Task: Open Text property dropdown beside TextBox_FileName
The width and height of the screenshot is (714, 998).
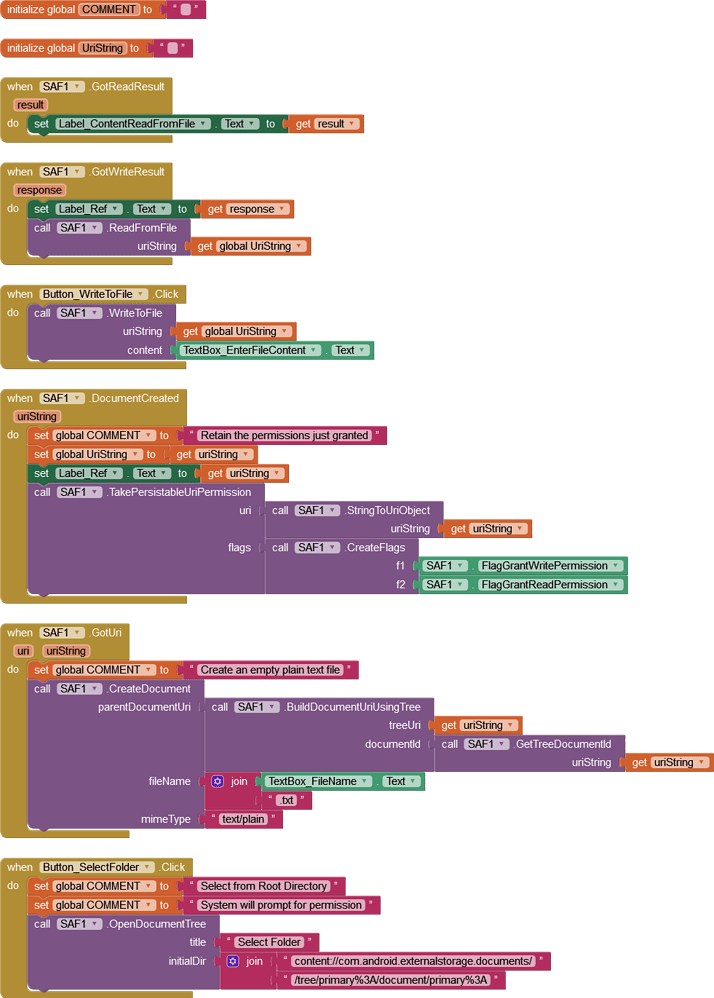Action: (402, 782)
